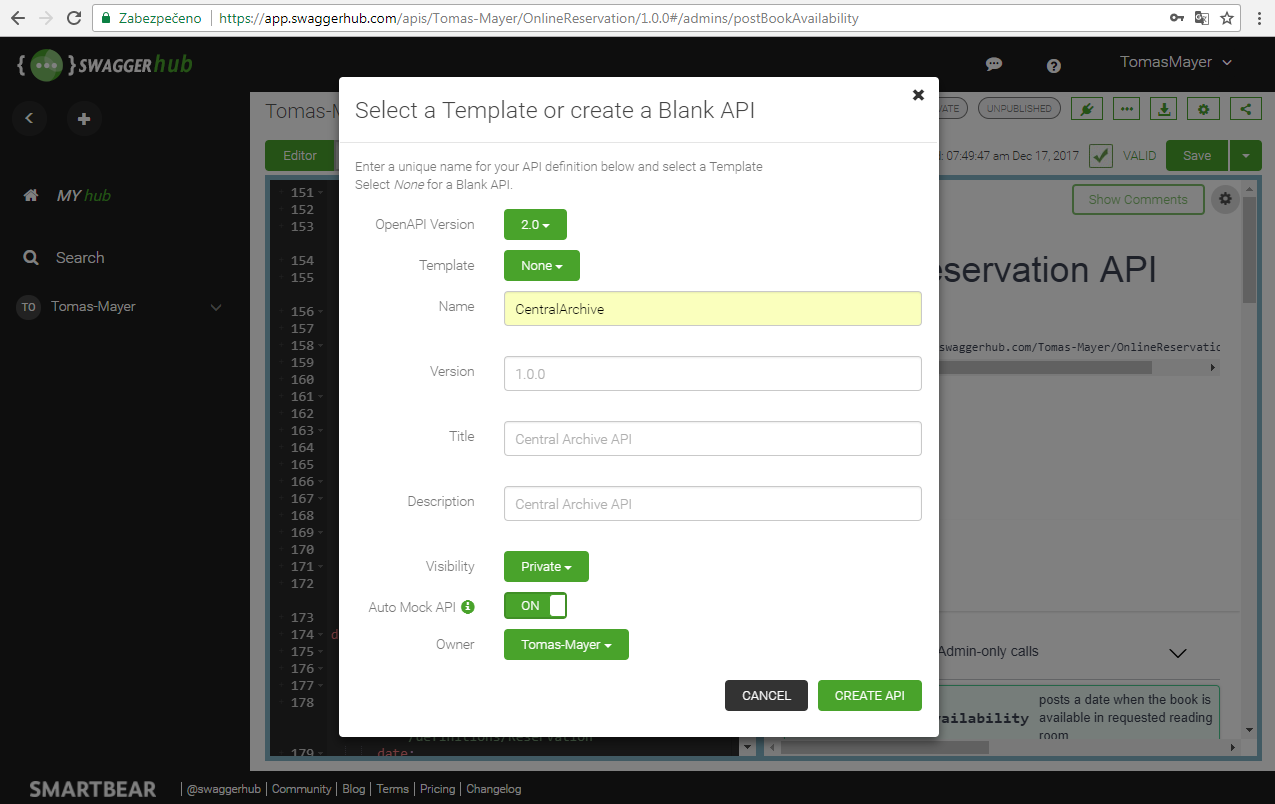Click the CREATE API button
Screen dimensions: 1275x804
pos(869,696)
